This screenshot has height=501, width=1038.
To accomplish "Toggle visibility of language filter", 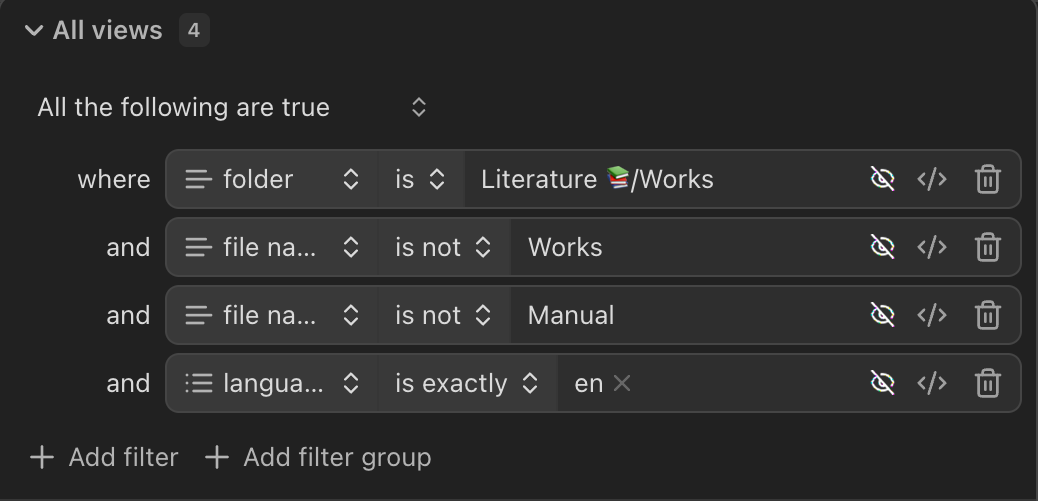I will [882, 384].
